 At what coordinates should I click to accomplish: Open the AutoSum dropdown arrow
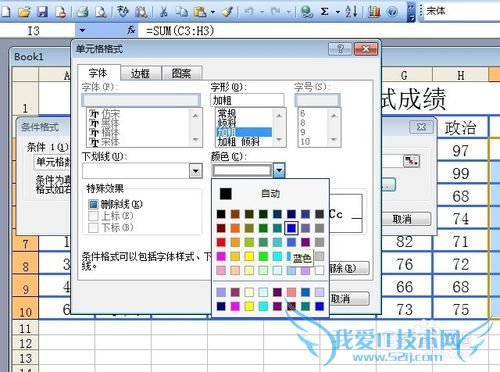click(x=337, y=12)
